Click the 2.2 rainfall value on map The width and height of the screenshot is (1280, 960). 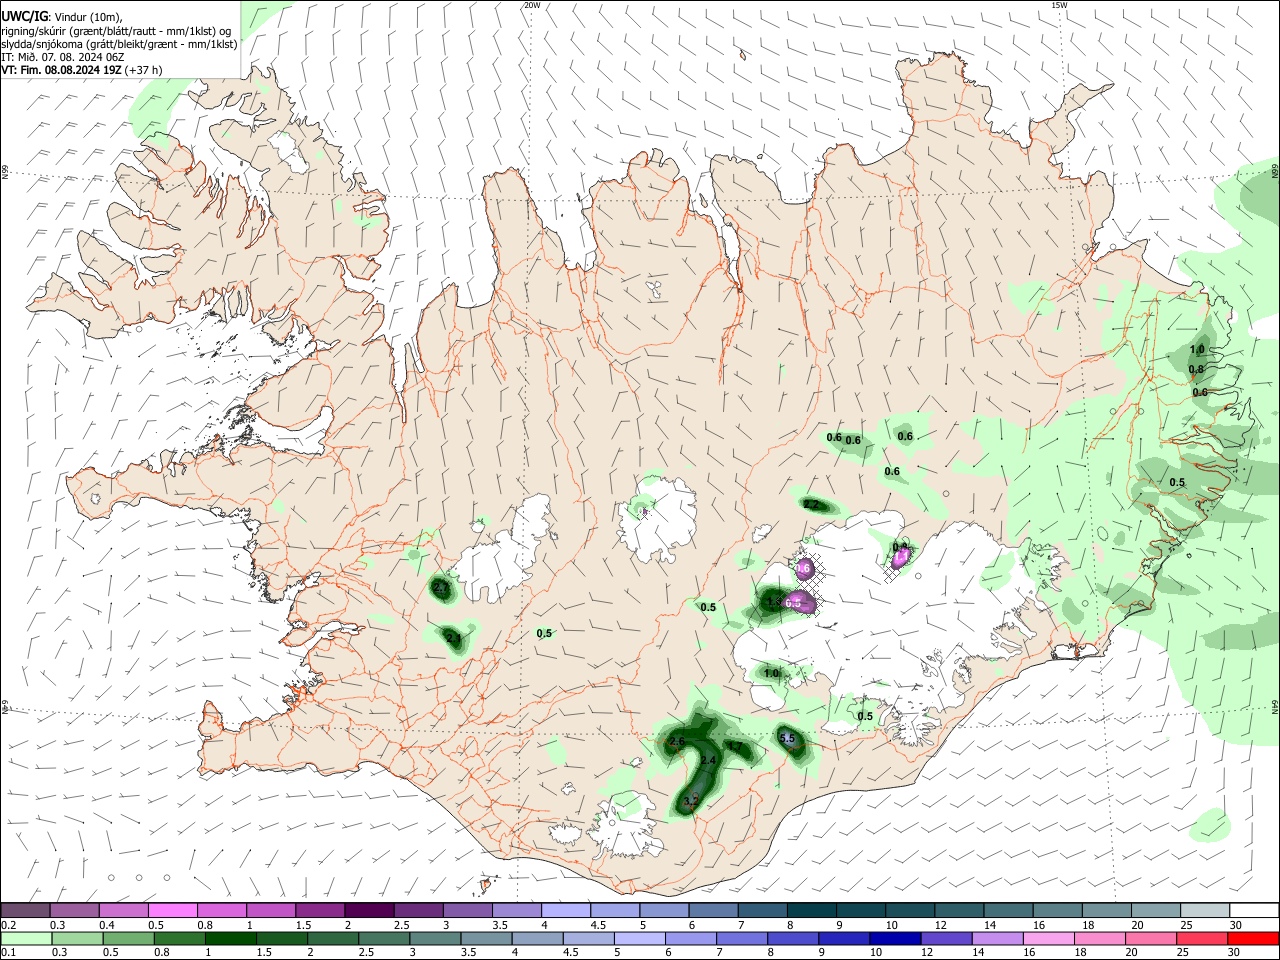click(x=812, y=505)
